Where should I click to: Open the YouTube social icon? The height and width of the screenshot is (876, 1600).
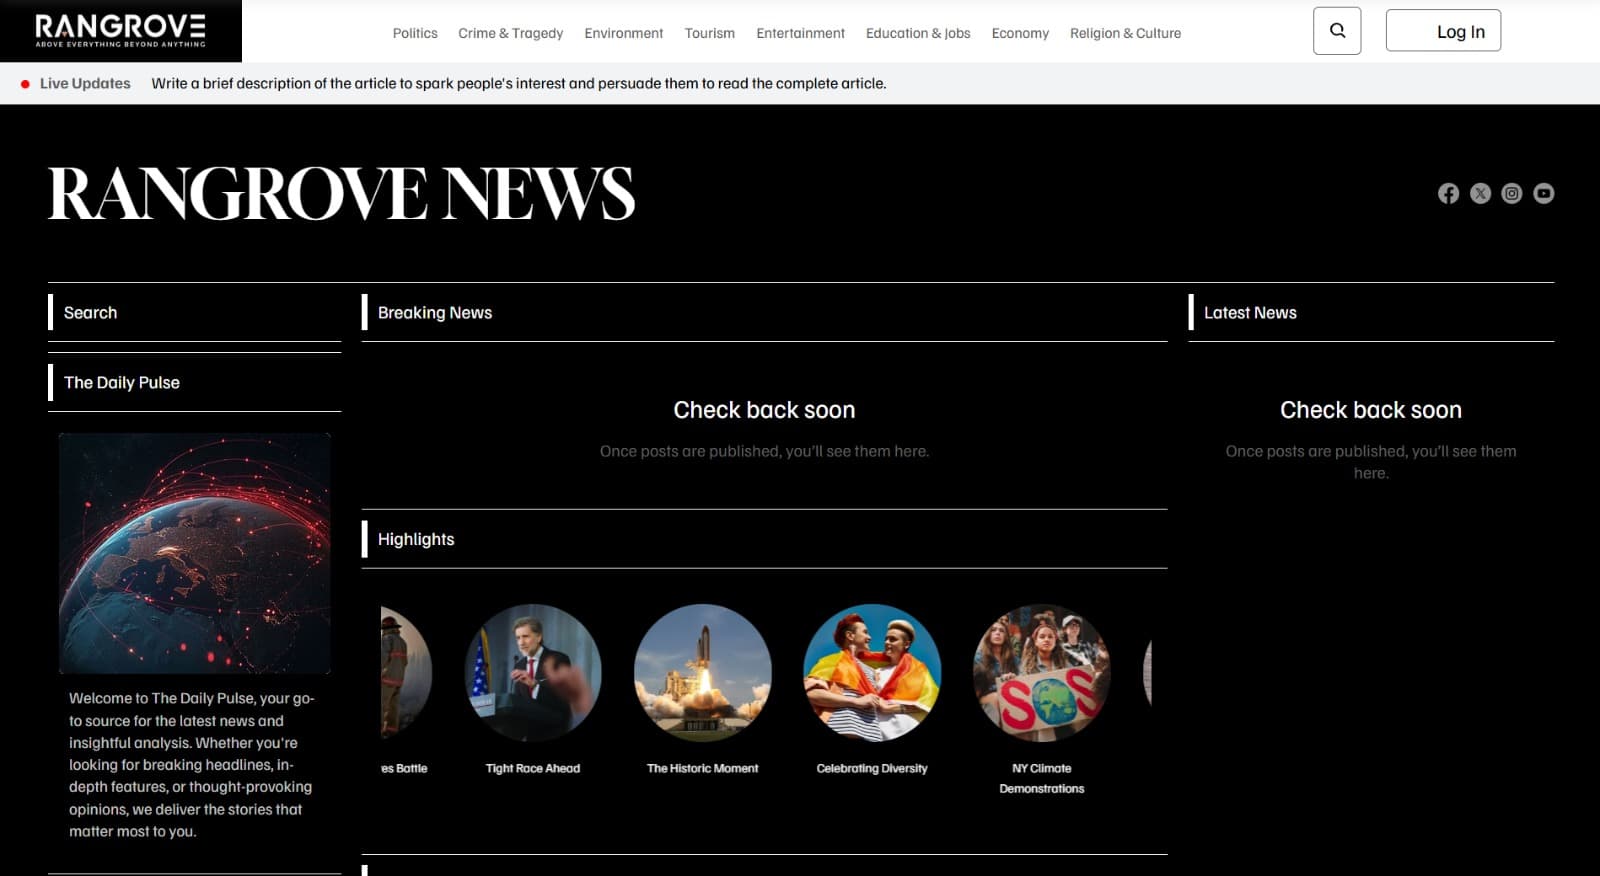1544,193
